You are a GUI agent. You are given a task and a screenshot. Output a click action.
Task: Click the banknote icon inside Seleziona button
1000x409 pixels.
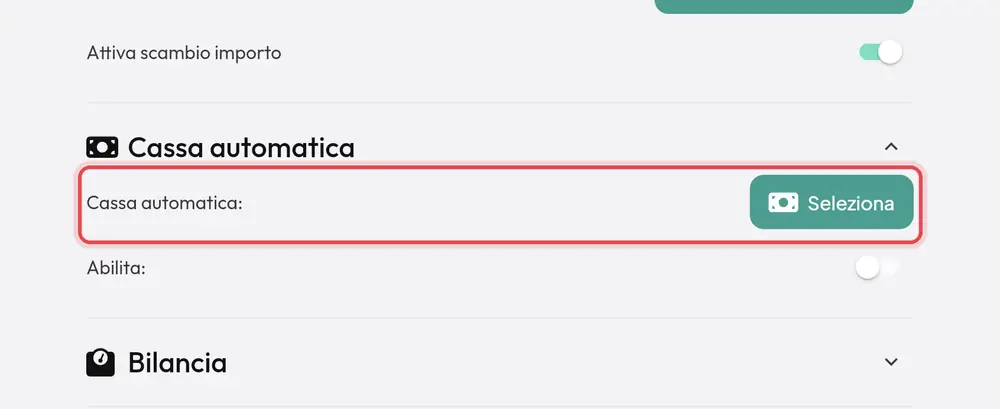click(x=783, y=203)
